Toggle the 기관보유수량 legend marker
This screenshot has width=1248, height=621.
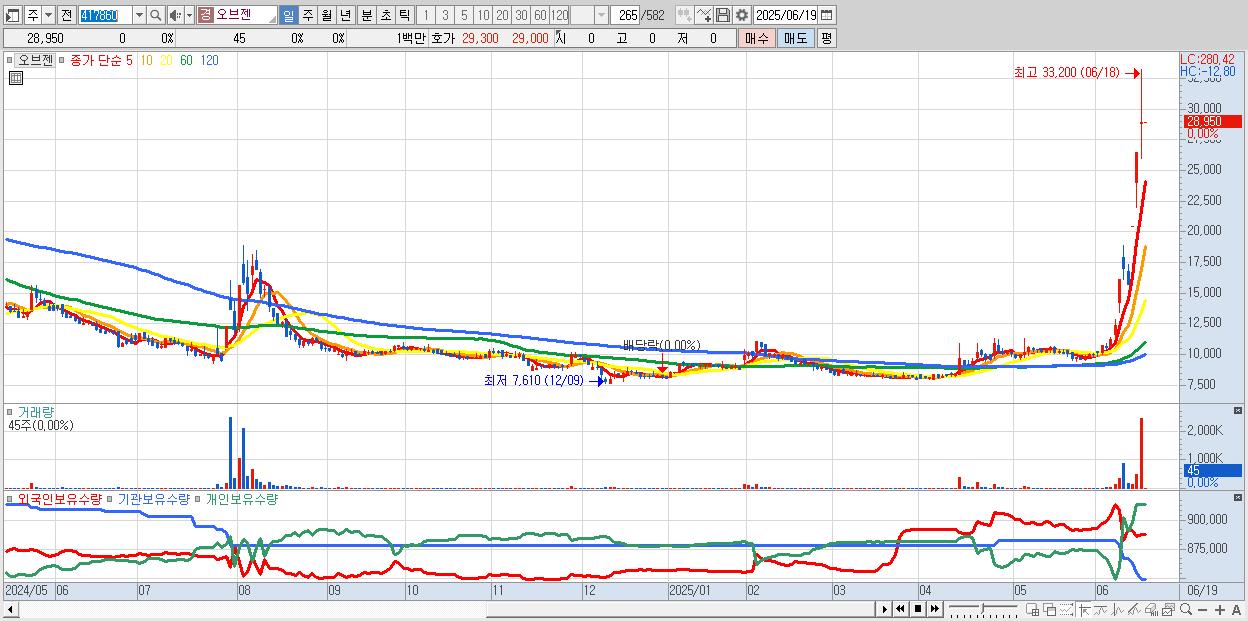[111, 498]
